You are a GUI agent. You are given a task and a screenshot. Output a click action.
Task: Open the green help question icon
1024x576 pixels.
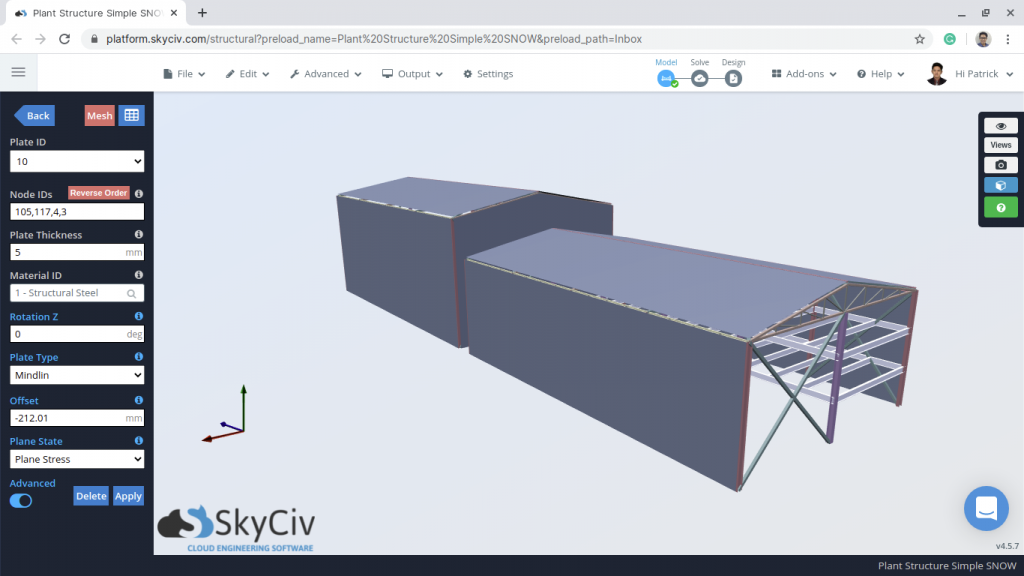click(x=1000, y=207)
